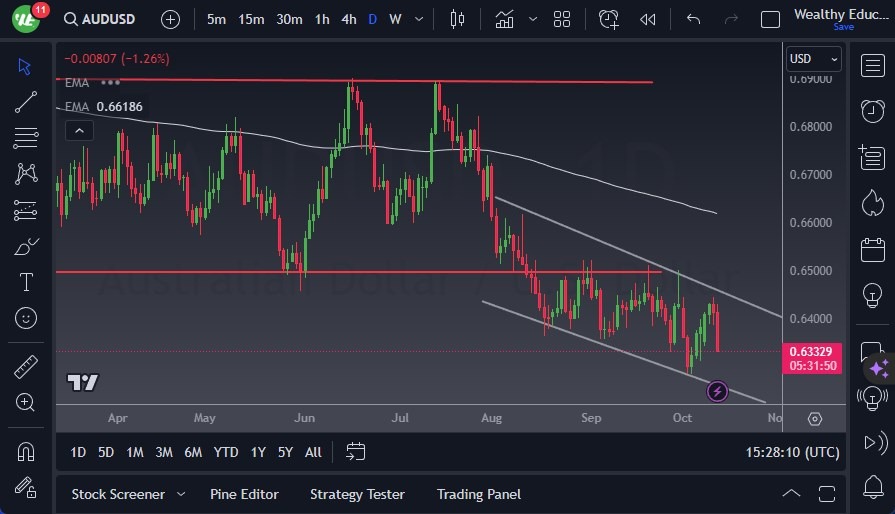Open the indicators menu icon
Image resolution: width=895 pixels, height=514 pixels.
tap(504, 19)
